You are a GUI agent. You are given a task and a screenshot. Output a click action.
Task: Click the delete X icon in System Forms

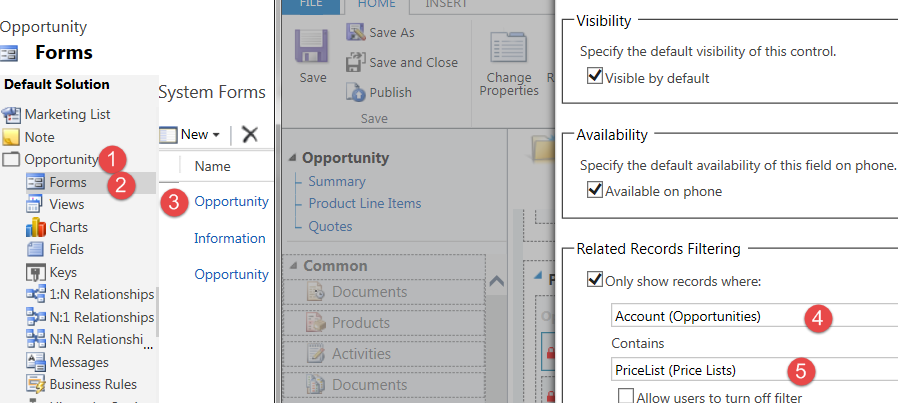[250, 134]
